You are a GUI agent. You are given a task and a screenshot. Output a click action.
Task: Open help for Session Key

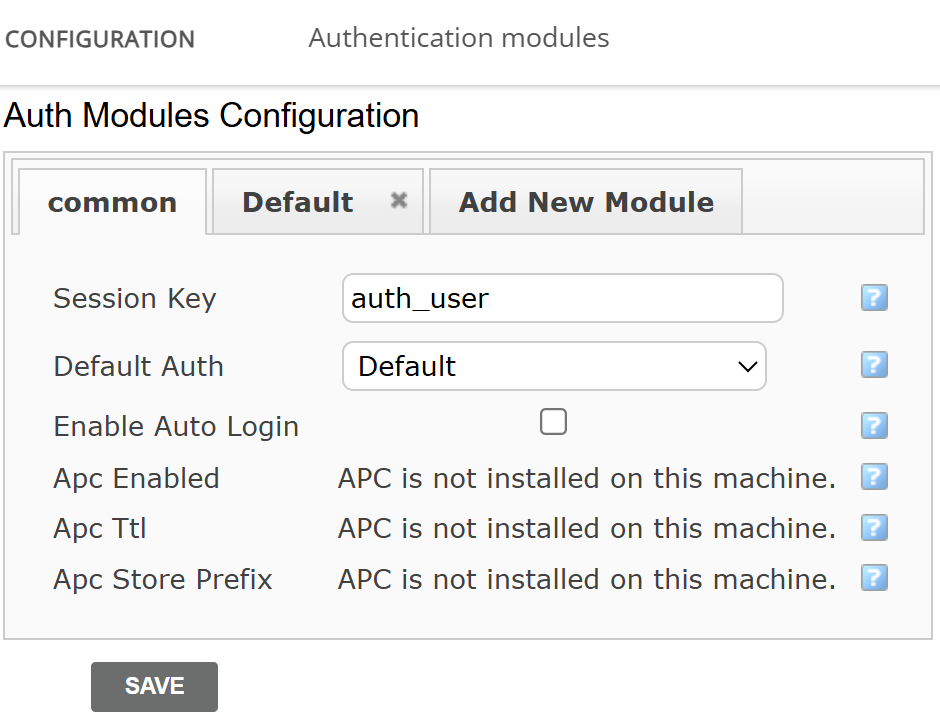[x=873, y=298]
